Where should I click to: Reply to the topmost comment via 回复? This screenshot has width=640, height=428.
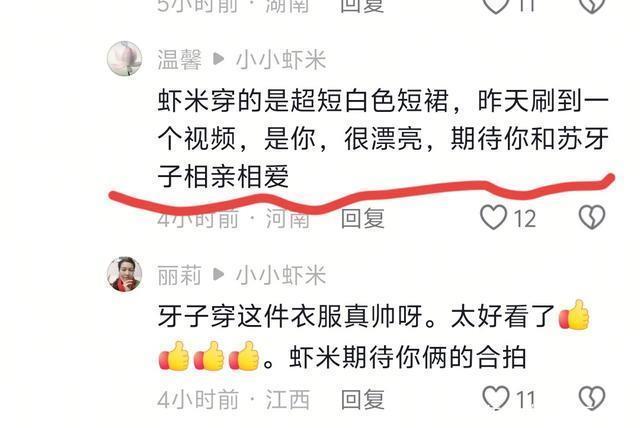[x=362, y=5]
